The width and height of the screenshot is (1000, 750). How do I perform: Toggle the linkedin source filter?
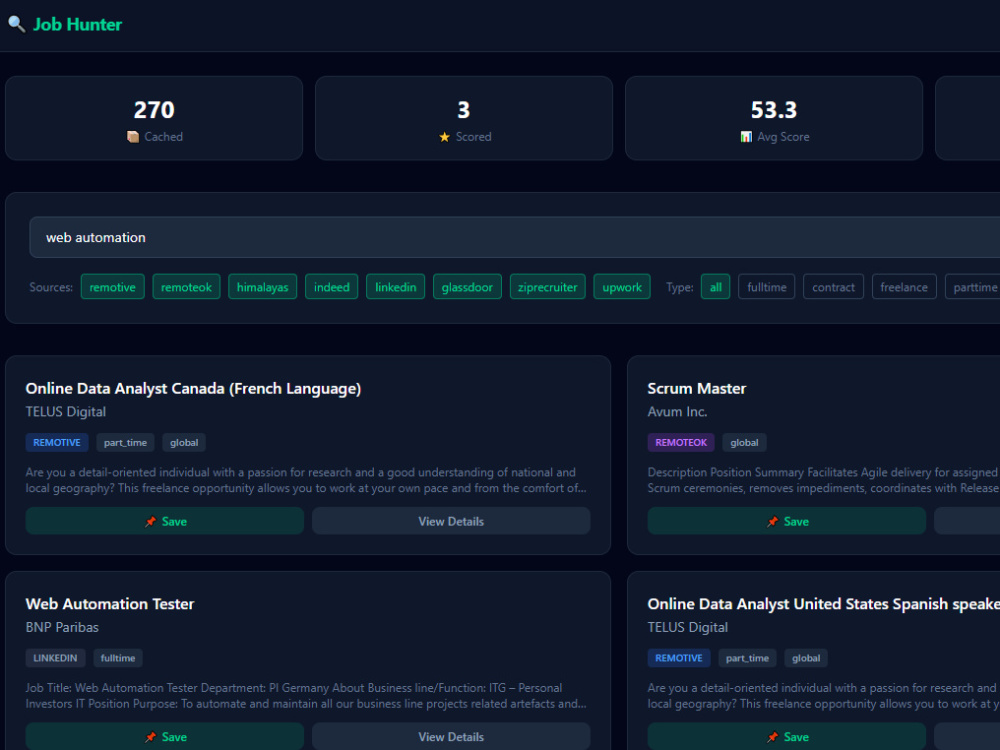(395, 287)
